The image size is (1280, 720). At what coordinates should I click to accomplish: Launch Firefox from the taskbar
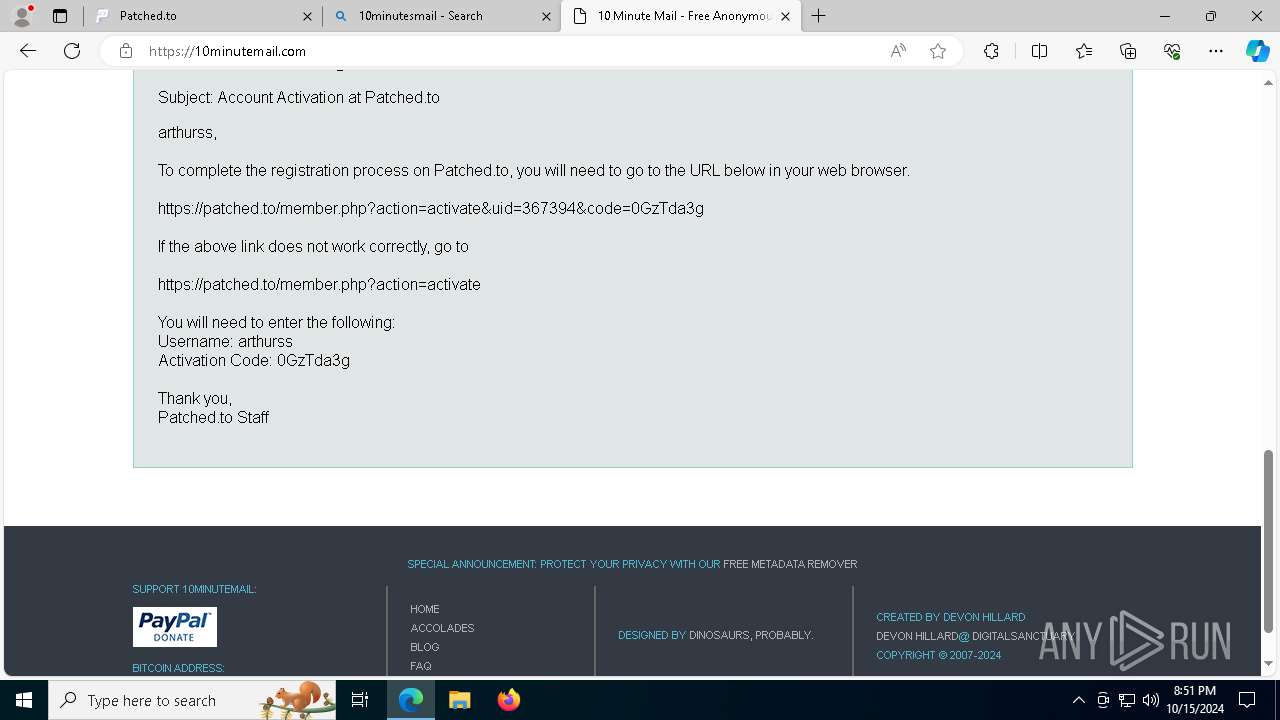pos(508,700)
